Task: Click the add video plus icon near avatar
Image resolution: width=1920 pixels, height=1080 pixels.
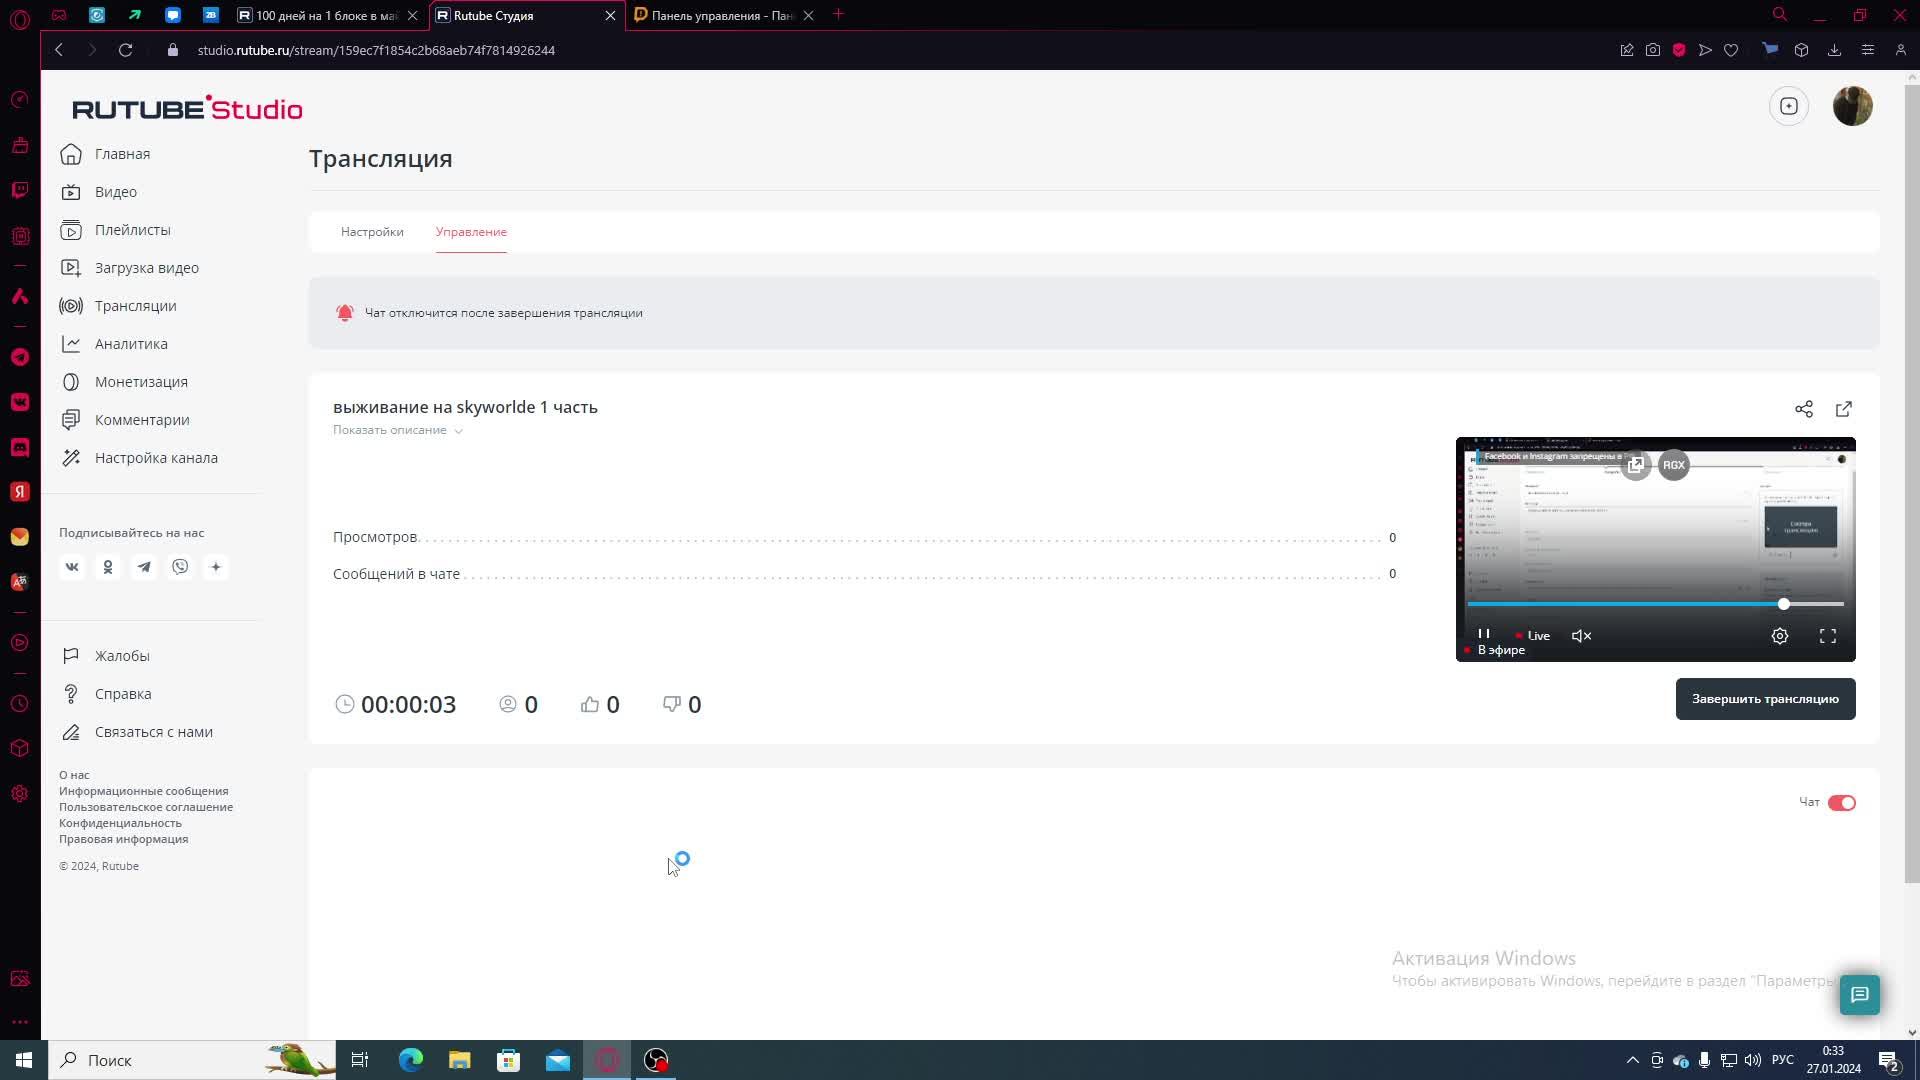Action: click(x=1788, y=106)
